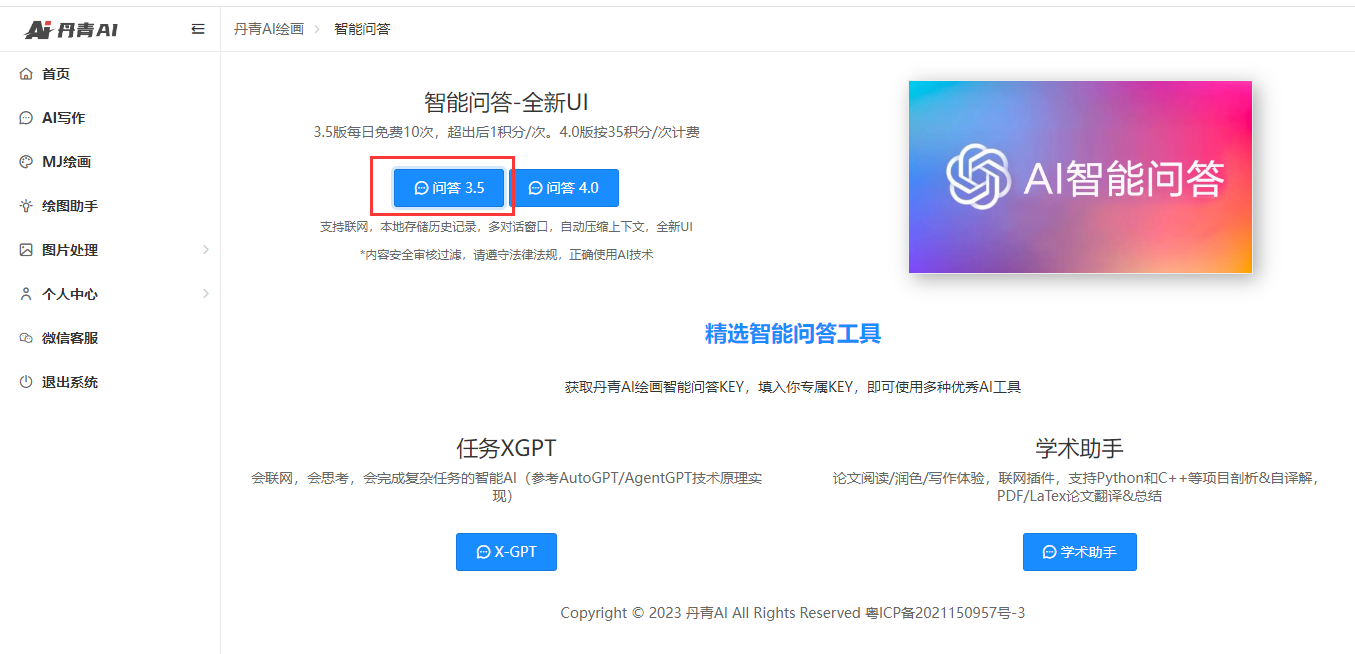This screenshot has width=1355, height=654.
Task: Expand the 图片处理 submenu arrow
Action: pos(205,250)
